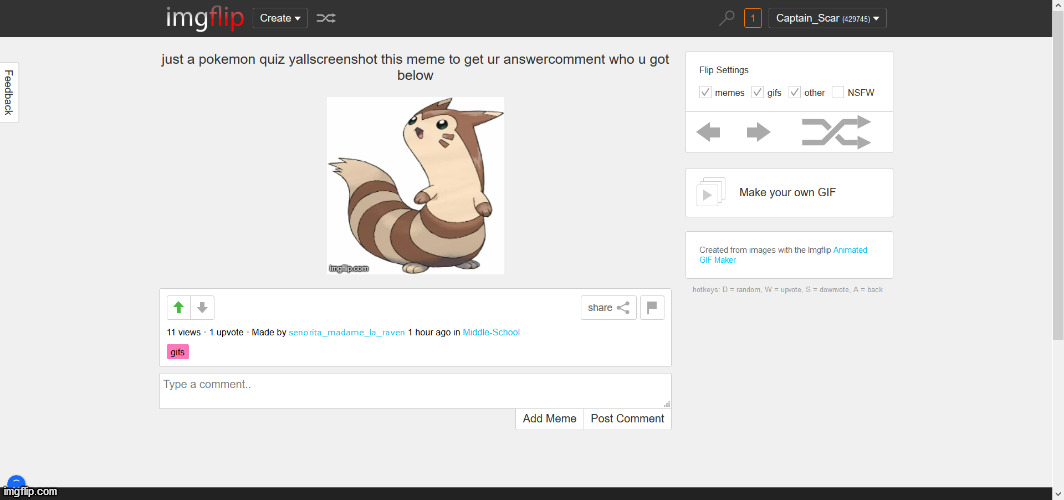1064x500 pixels.
Task: Click the Post Comment button
Action: click(627, 419)
